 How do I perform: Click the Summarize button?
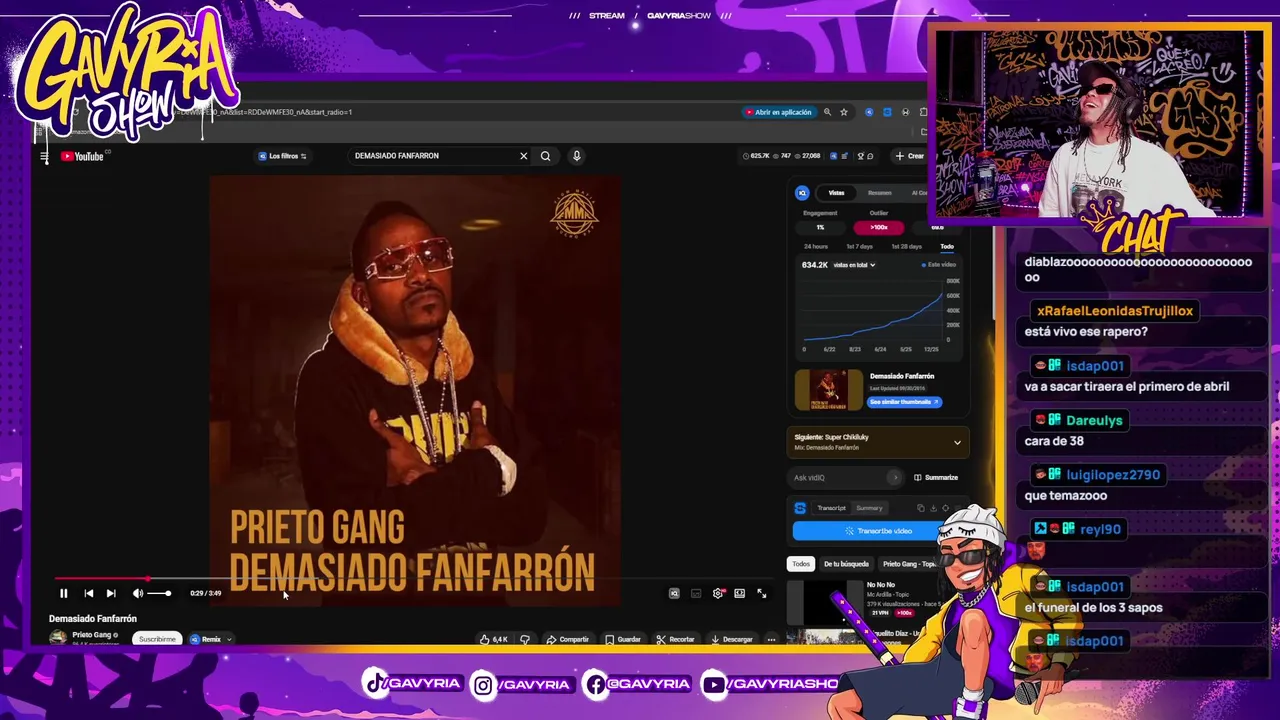point(936,478)
